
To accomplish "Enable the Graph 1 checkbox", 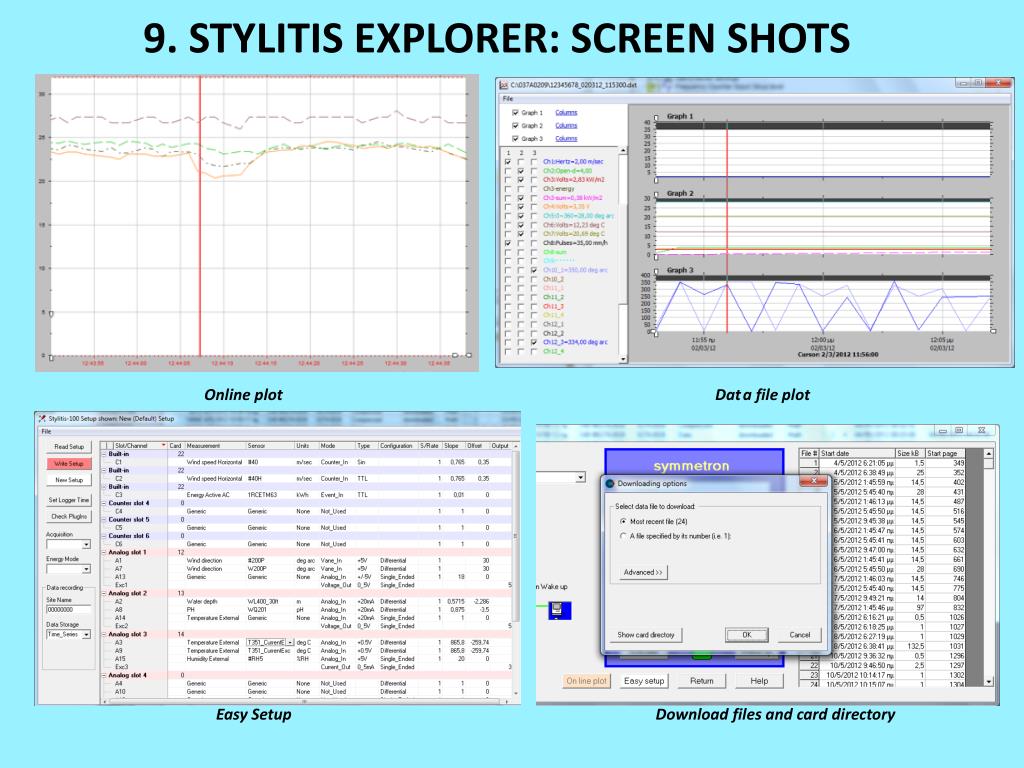I will 515,113.
